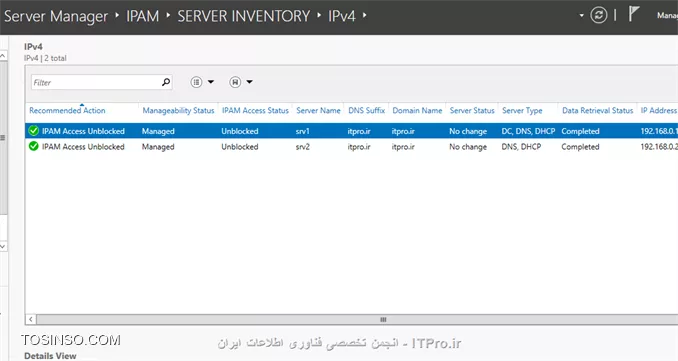Navigate to SERVER INVENTORY breadcrumb
Image resolution: width=678 pixels, height=361 pixels.
(243, 16)
